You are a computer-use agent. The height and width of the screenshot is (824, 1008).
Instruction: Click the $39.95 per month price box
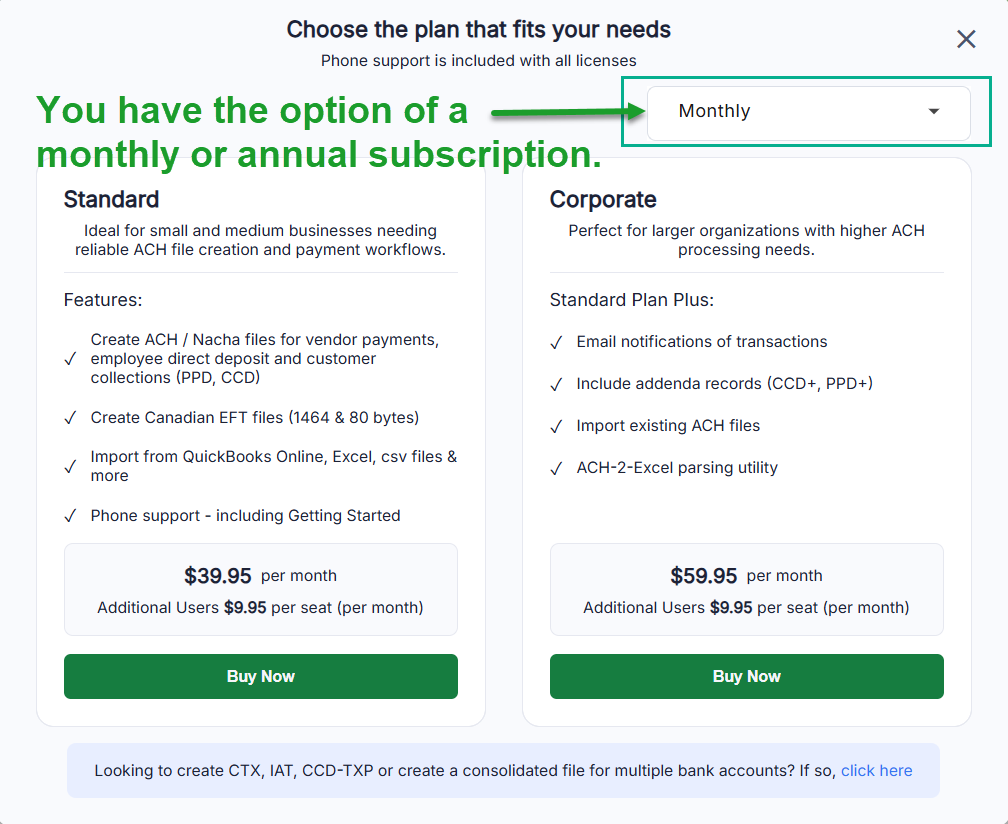[261, 589]
